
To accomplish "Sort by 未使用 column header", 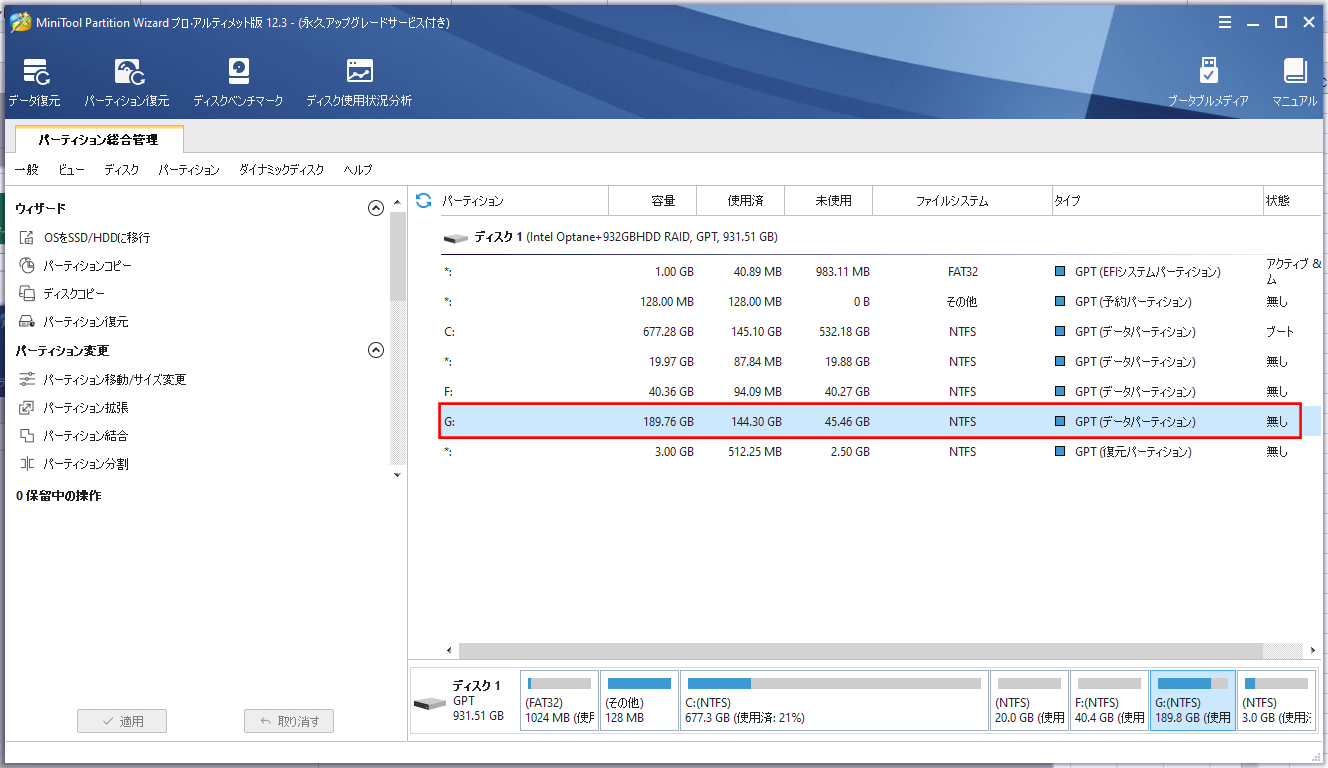I will (x=829, y=201).
